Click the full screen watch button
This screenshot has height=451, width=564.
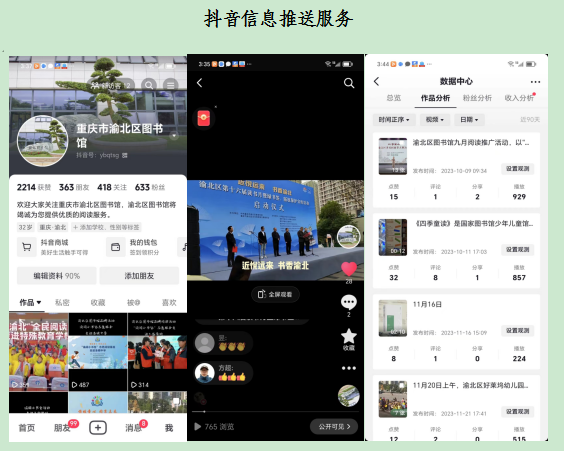click(x=275, y=294)
